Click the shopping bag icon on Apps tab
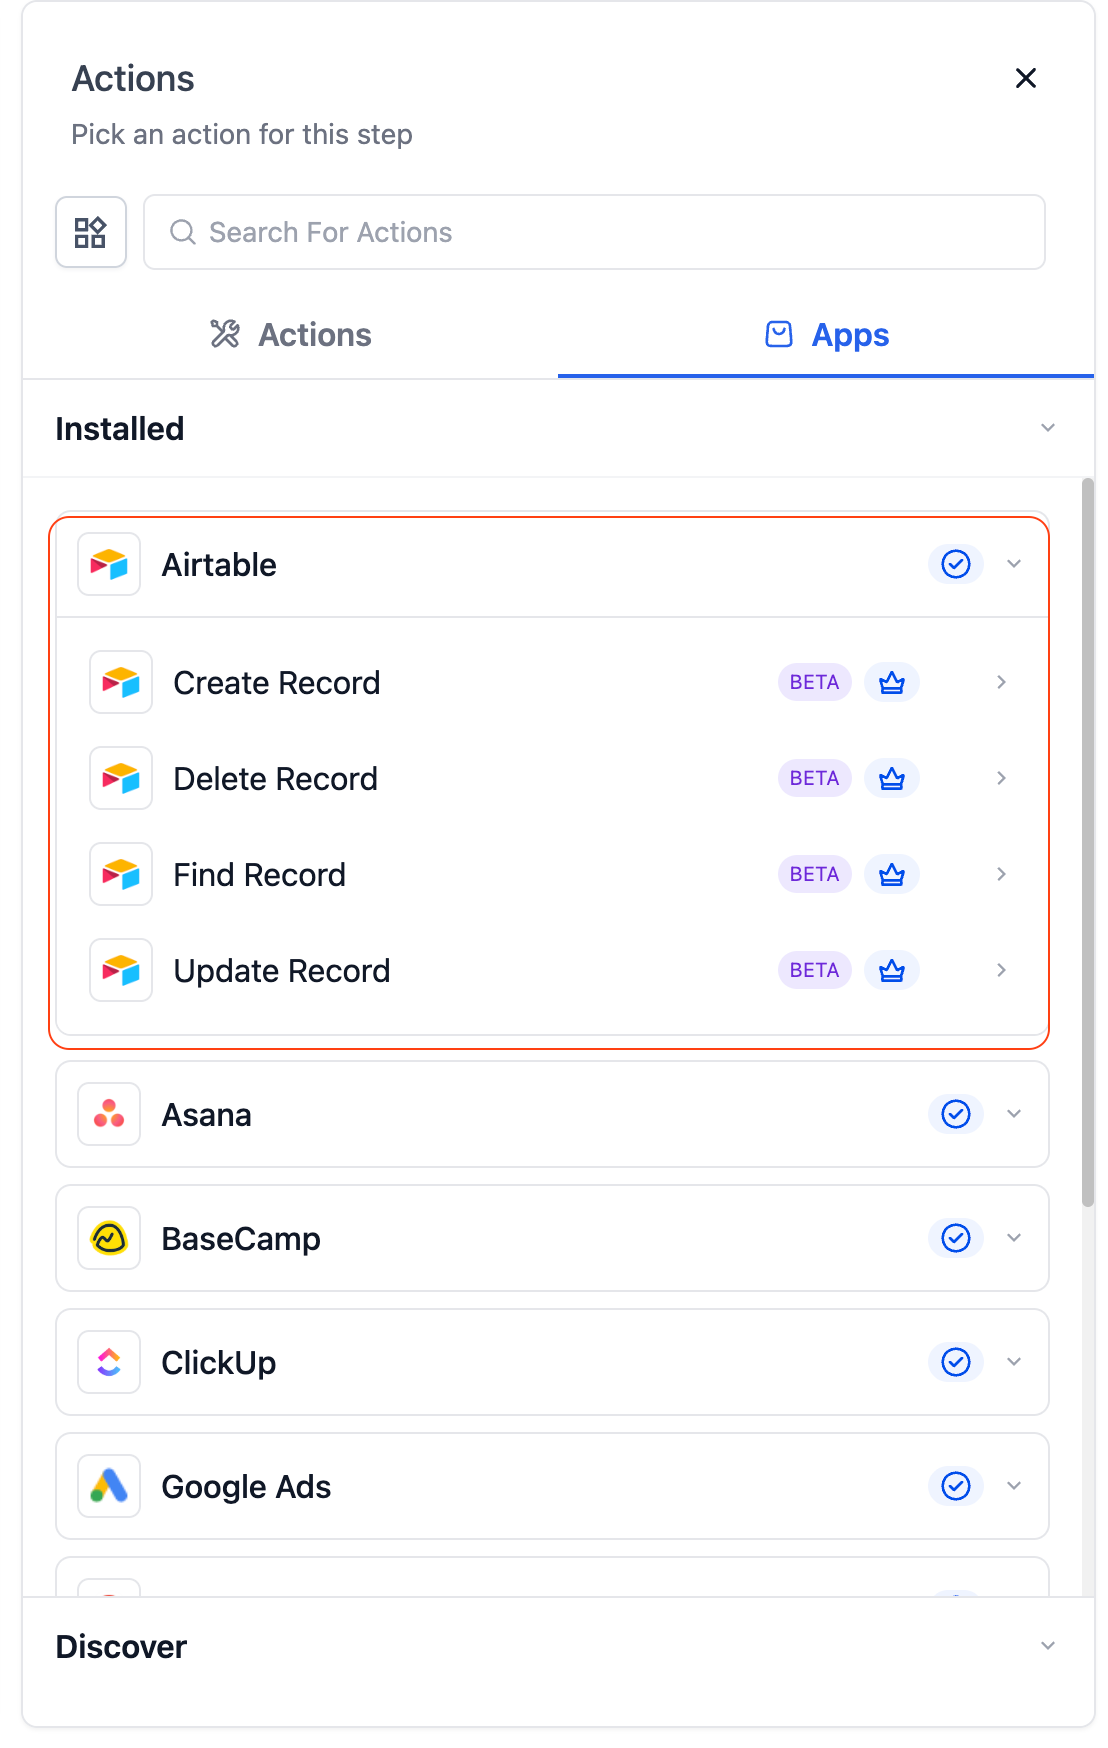Image resolution: width=1108 pixels, height=1748 pixels. click(779, 334)
